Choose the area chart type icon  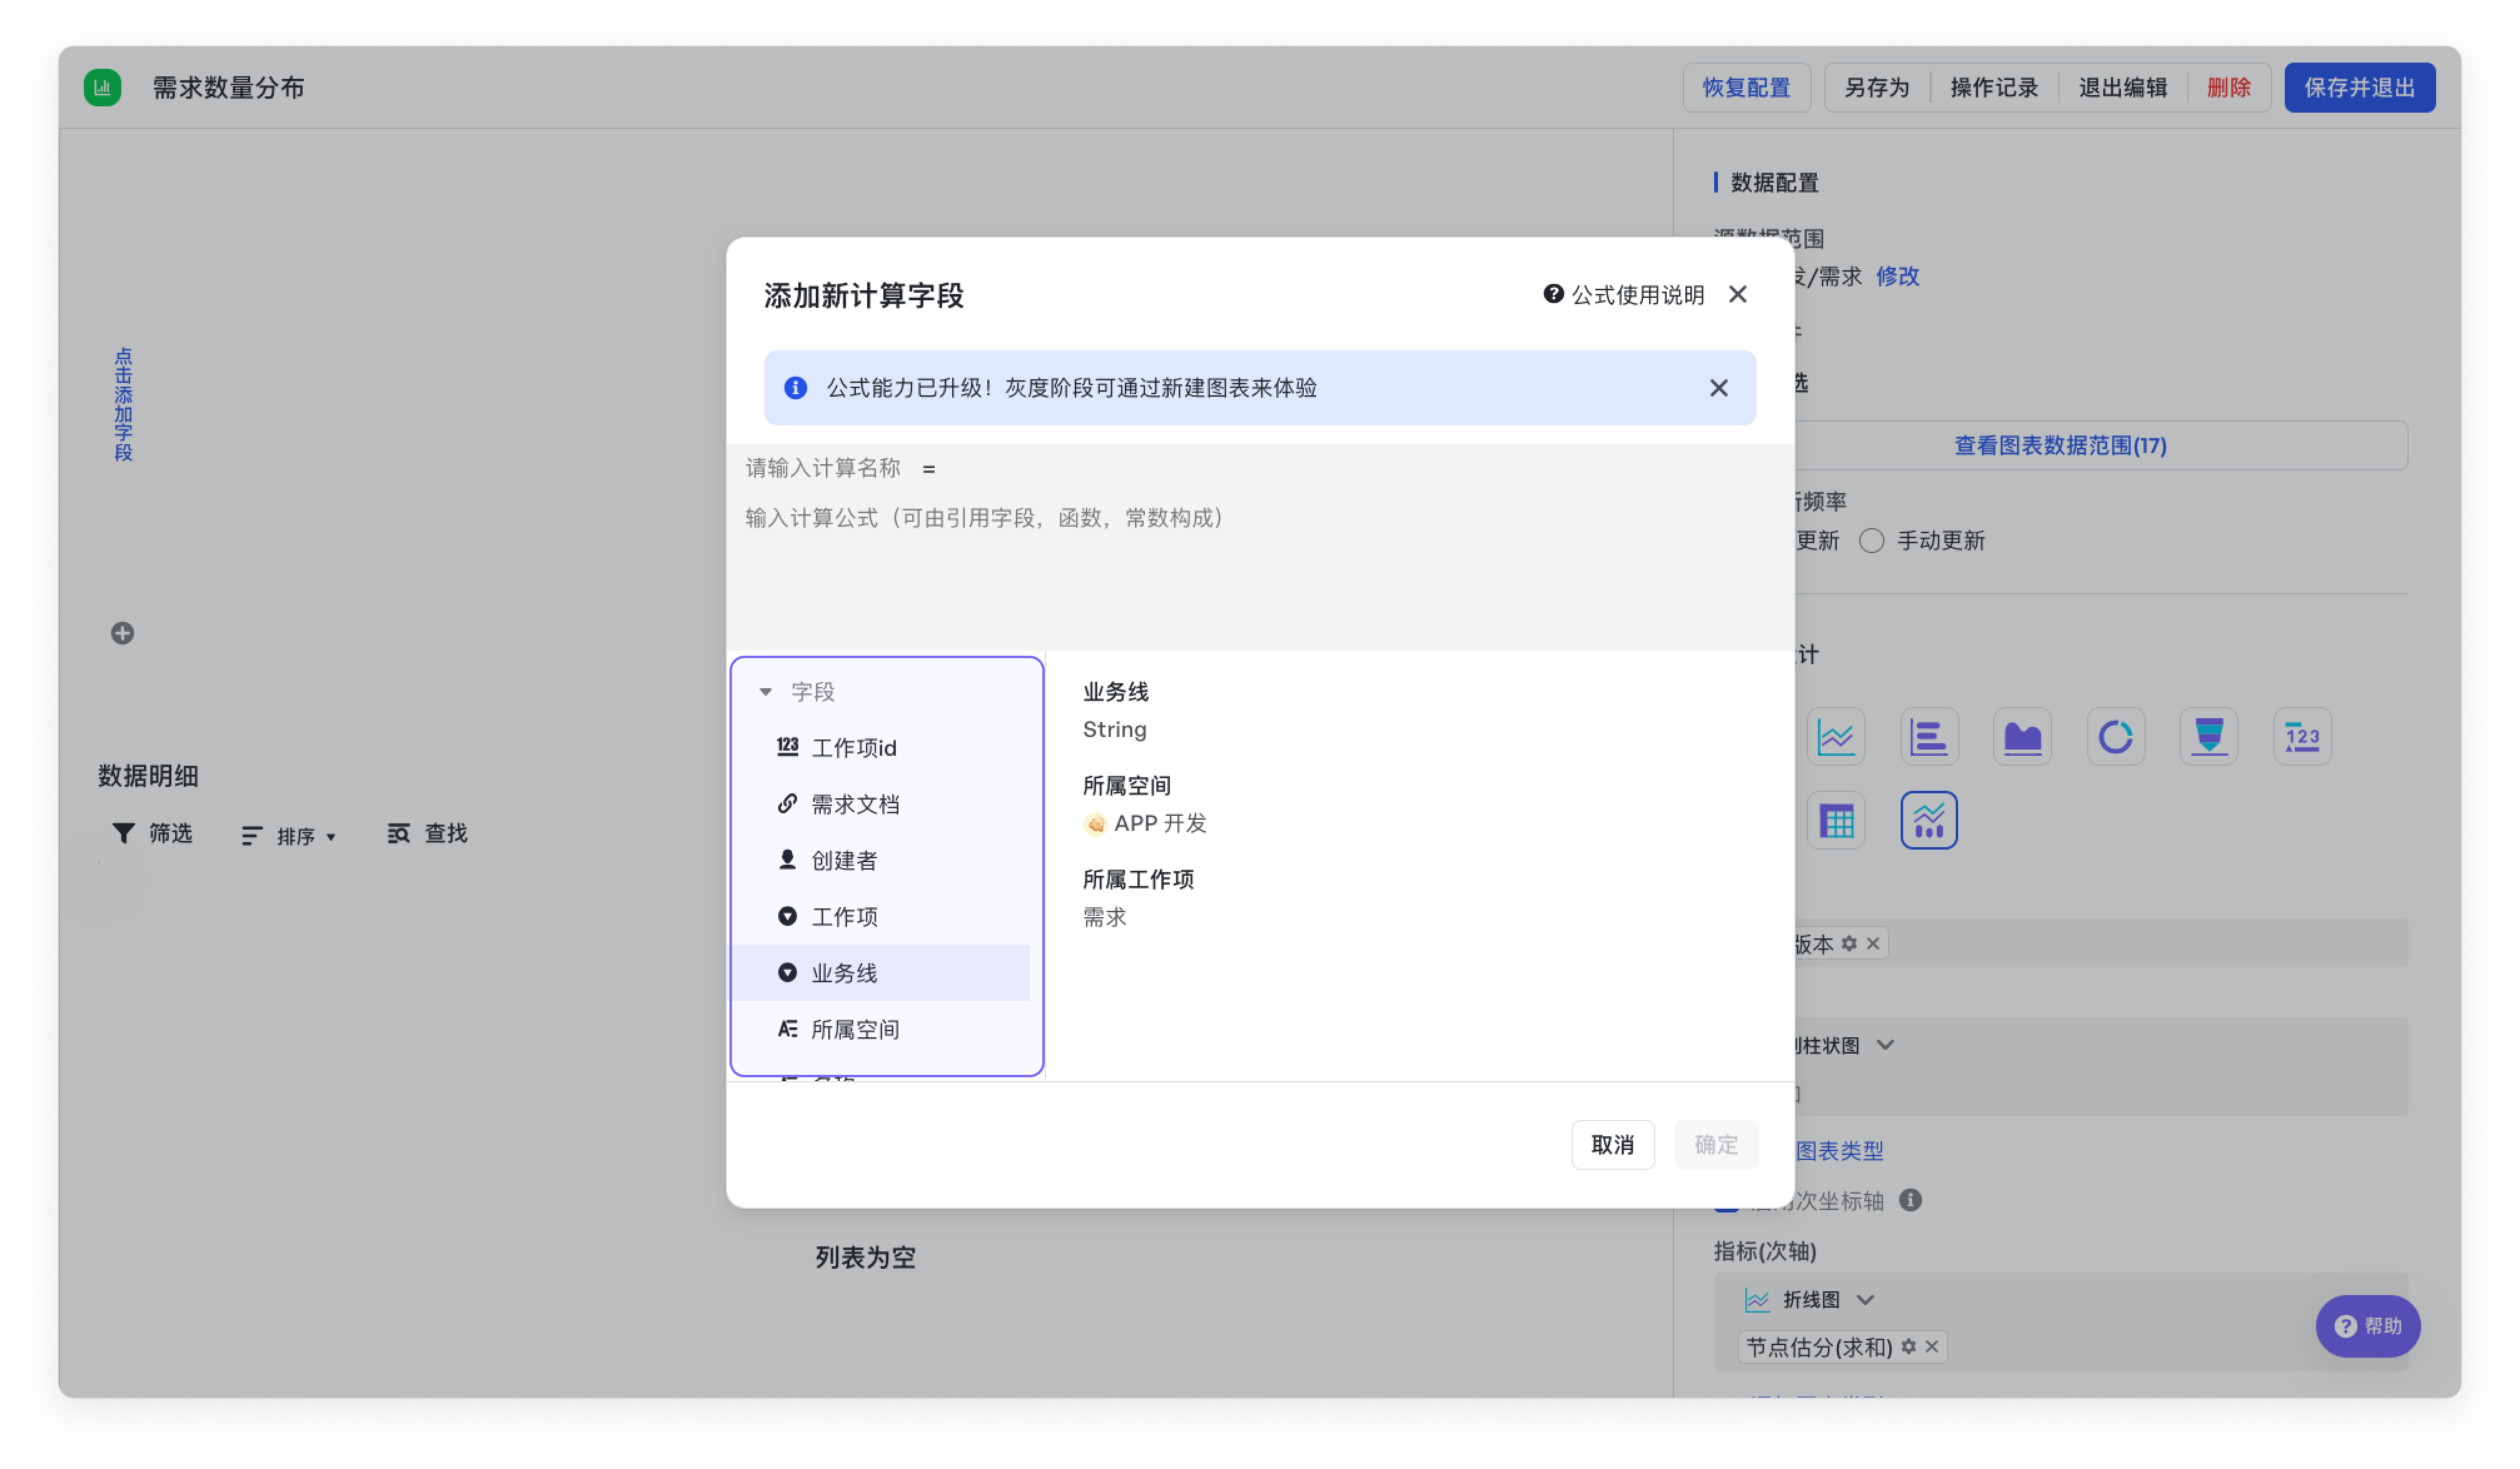(2023, 738)
